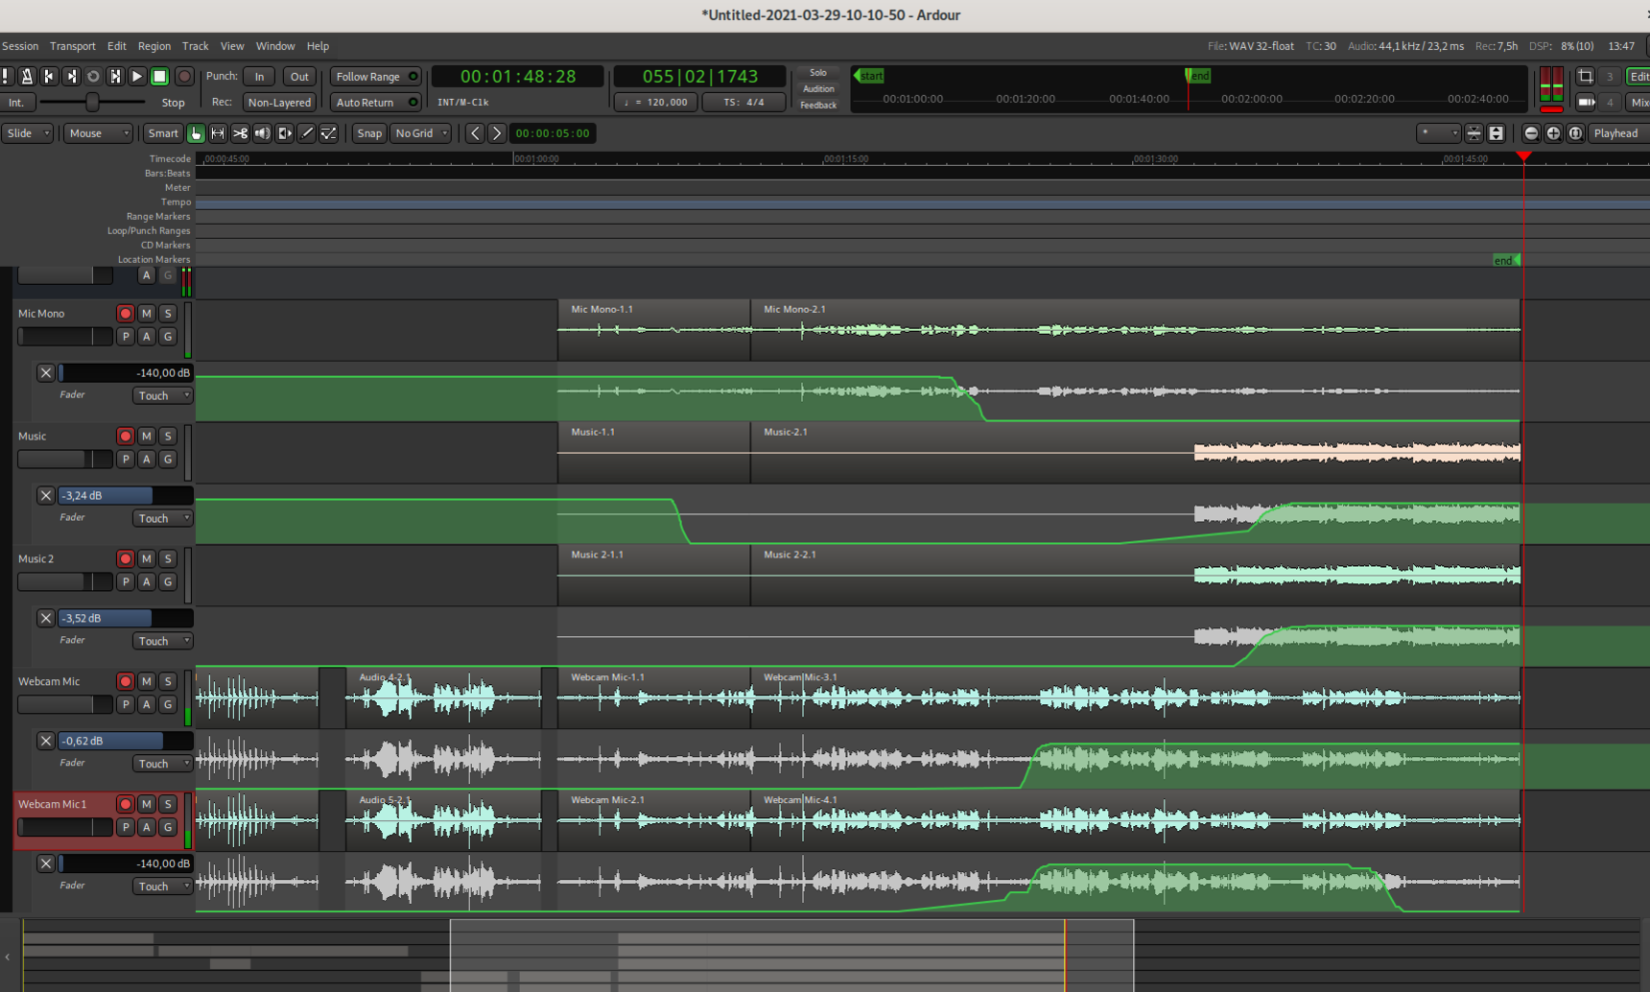Screen dimensions: 1650x992
Task: Start playback with the Play button
Action: coord(137,76)
